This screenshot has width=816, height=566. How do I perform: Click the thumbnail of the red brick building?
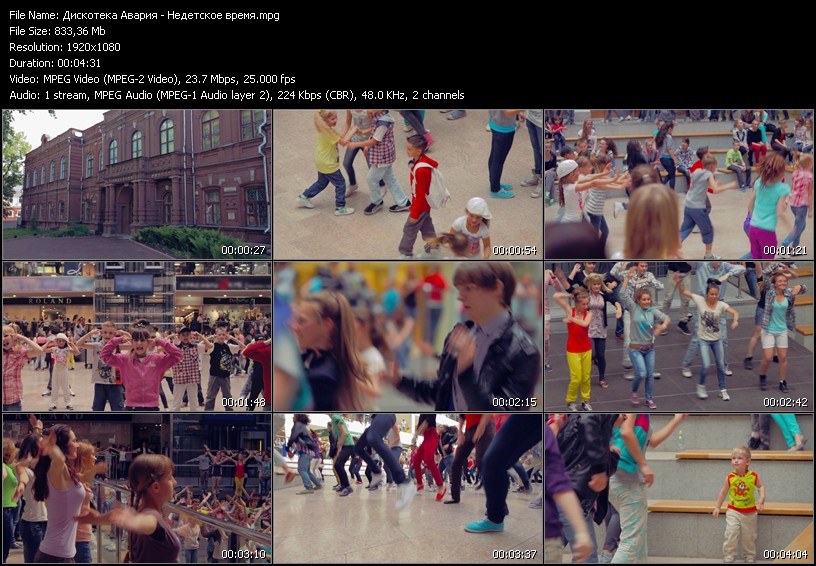[x=136, y=184]
